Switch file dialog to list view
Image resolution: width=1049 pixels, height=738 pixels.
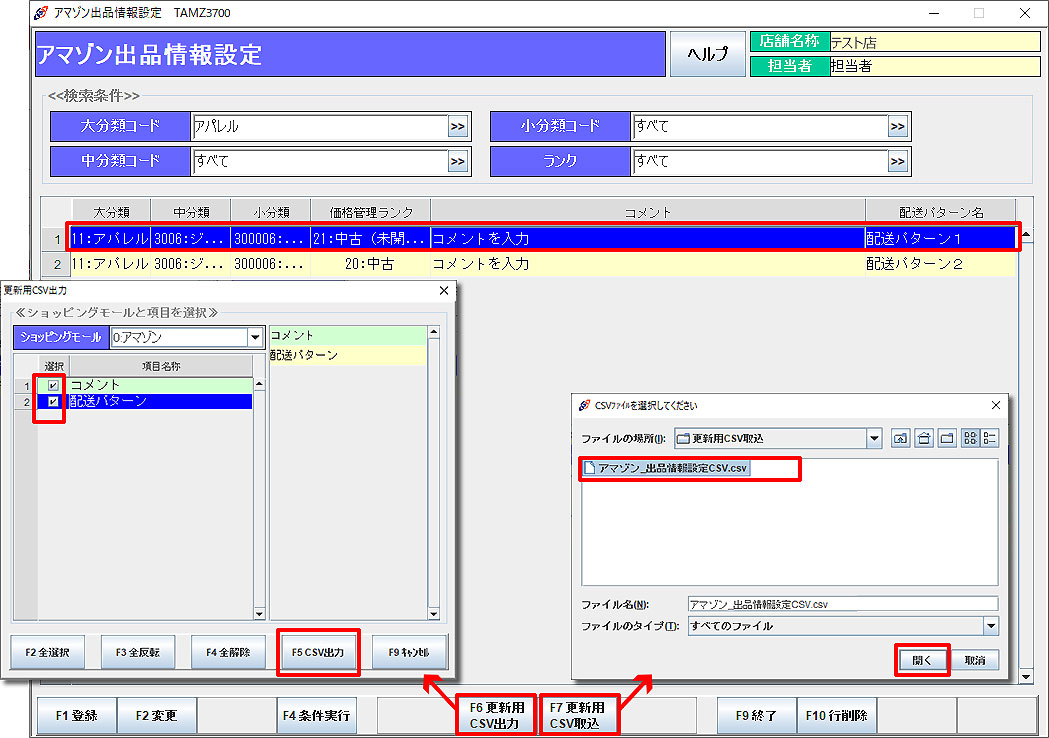pos(970,438)
